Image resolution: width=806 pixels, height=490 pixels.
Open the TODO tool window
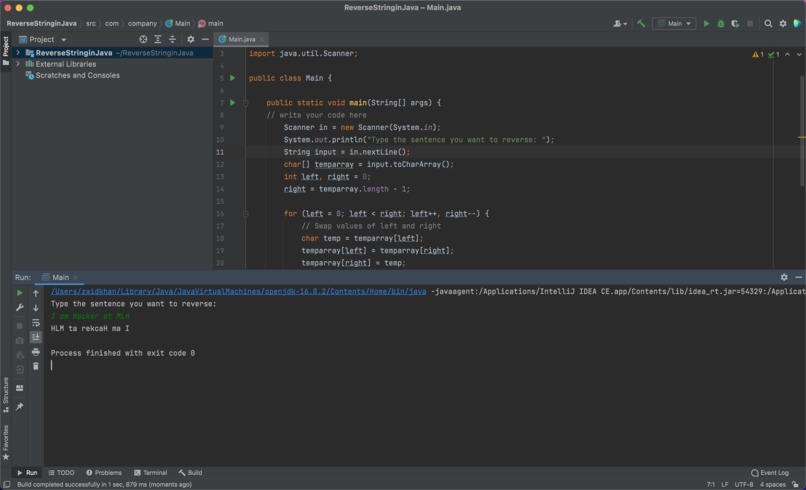[x=61, y=473]
